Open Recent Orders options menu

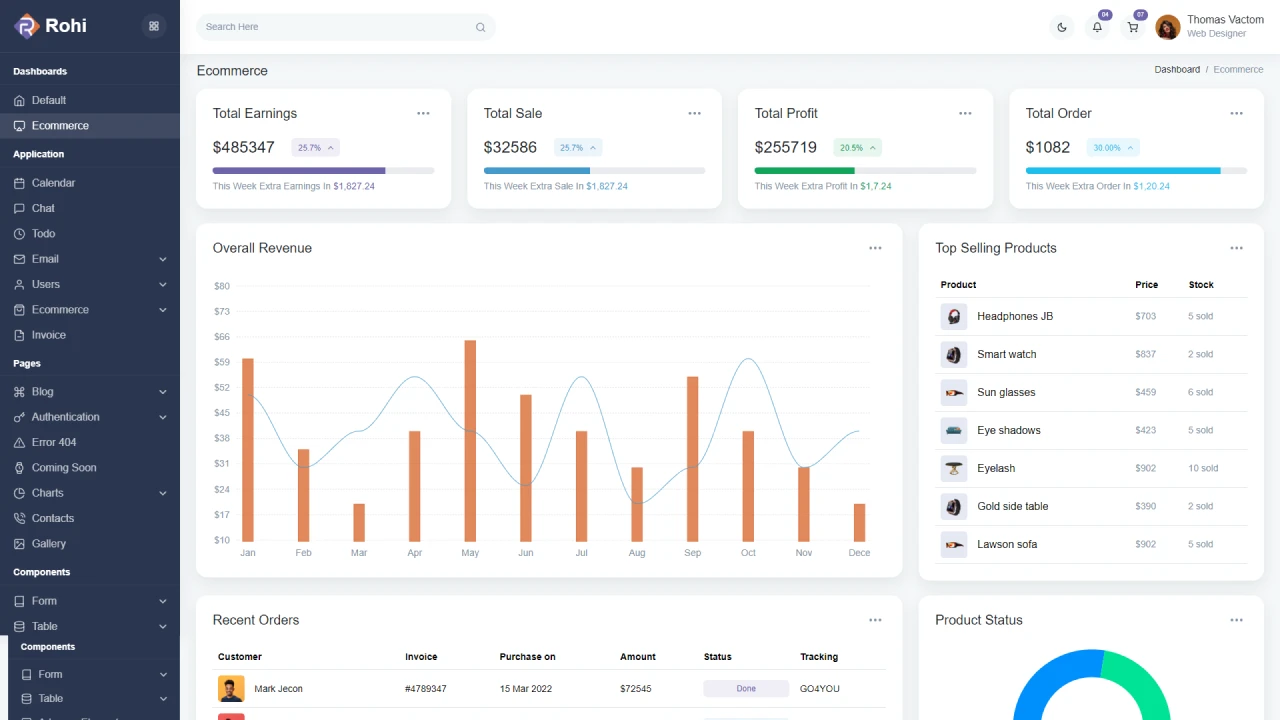click(x=875, y=620)
